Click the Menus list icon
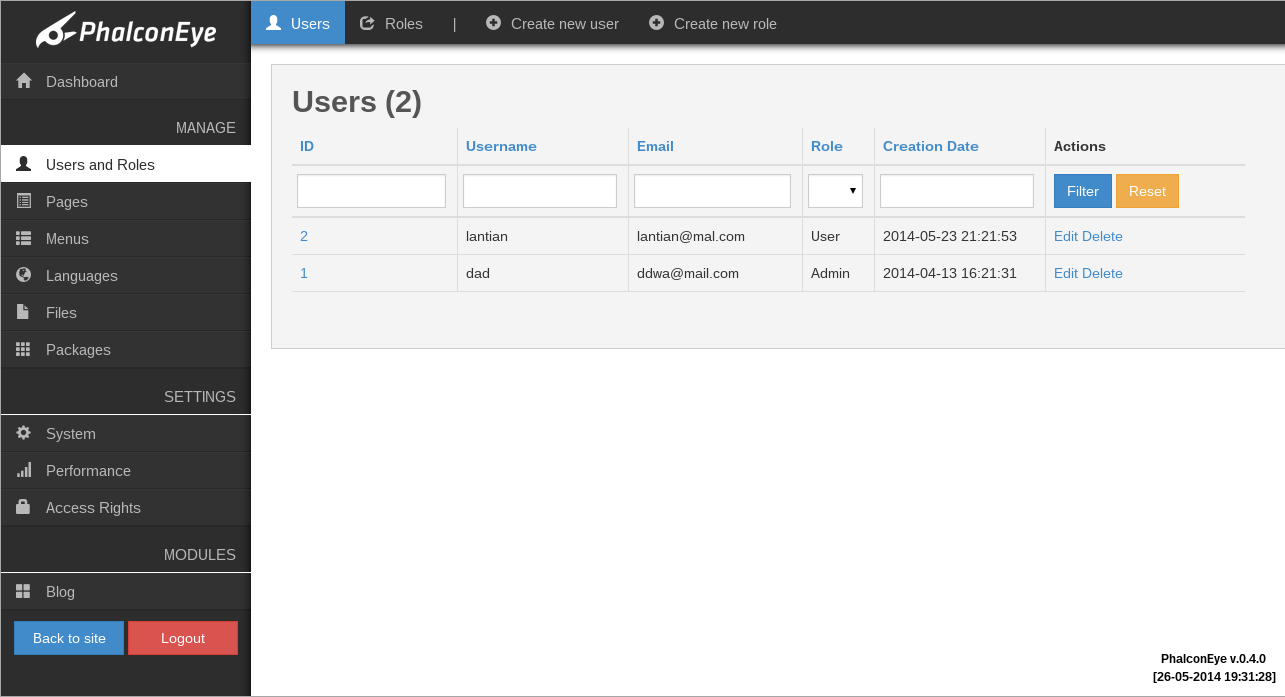The height and width of the screenshot is (697, 1285). pos(24,238)
